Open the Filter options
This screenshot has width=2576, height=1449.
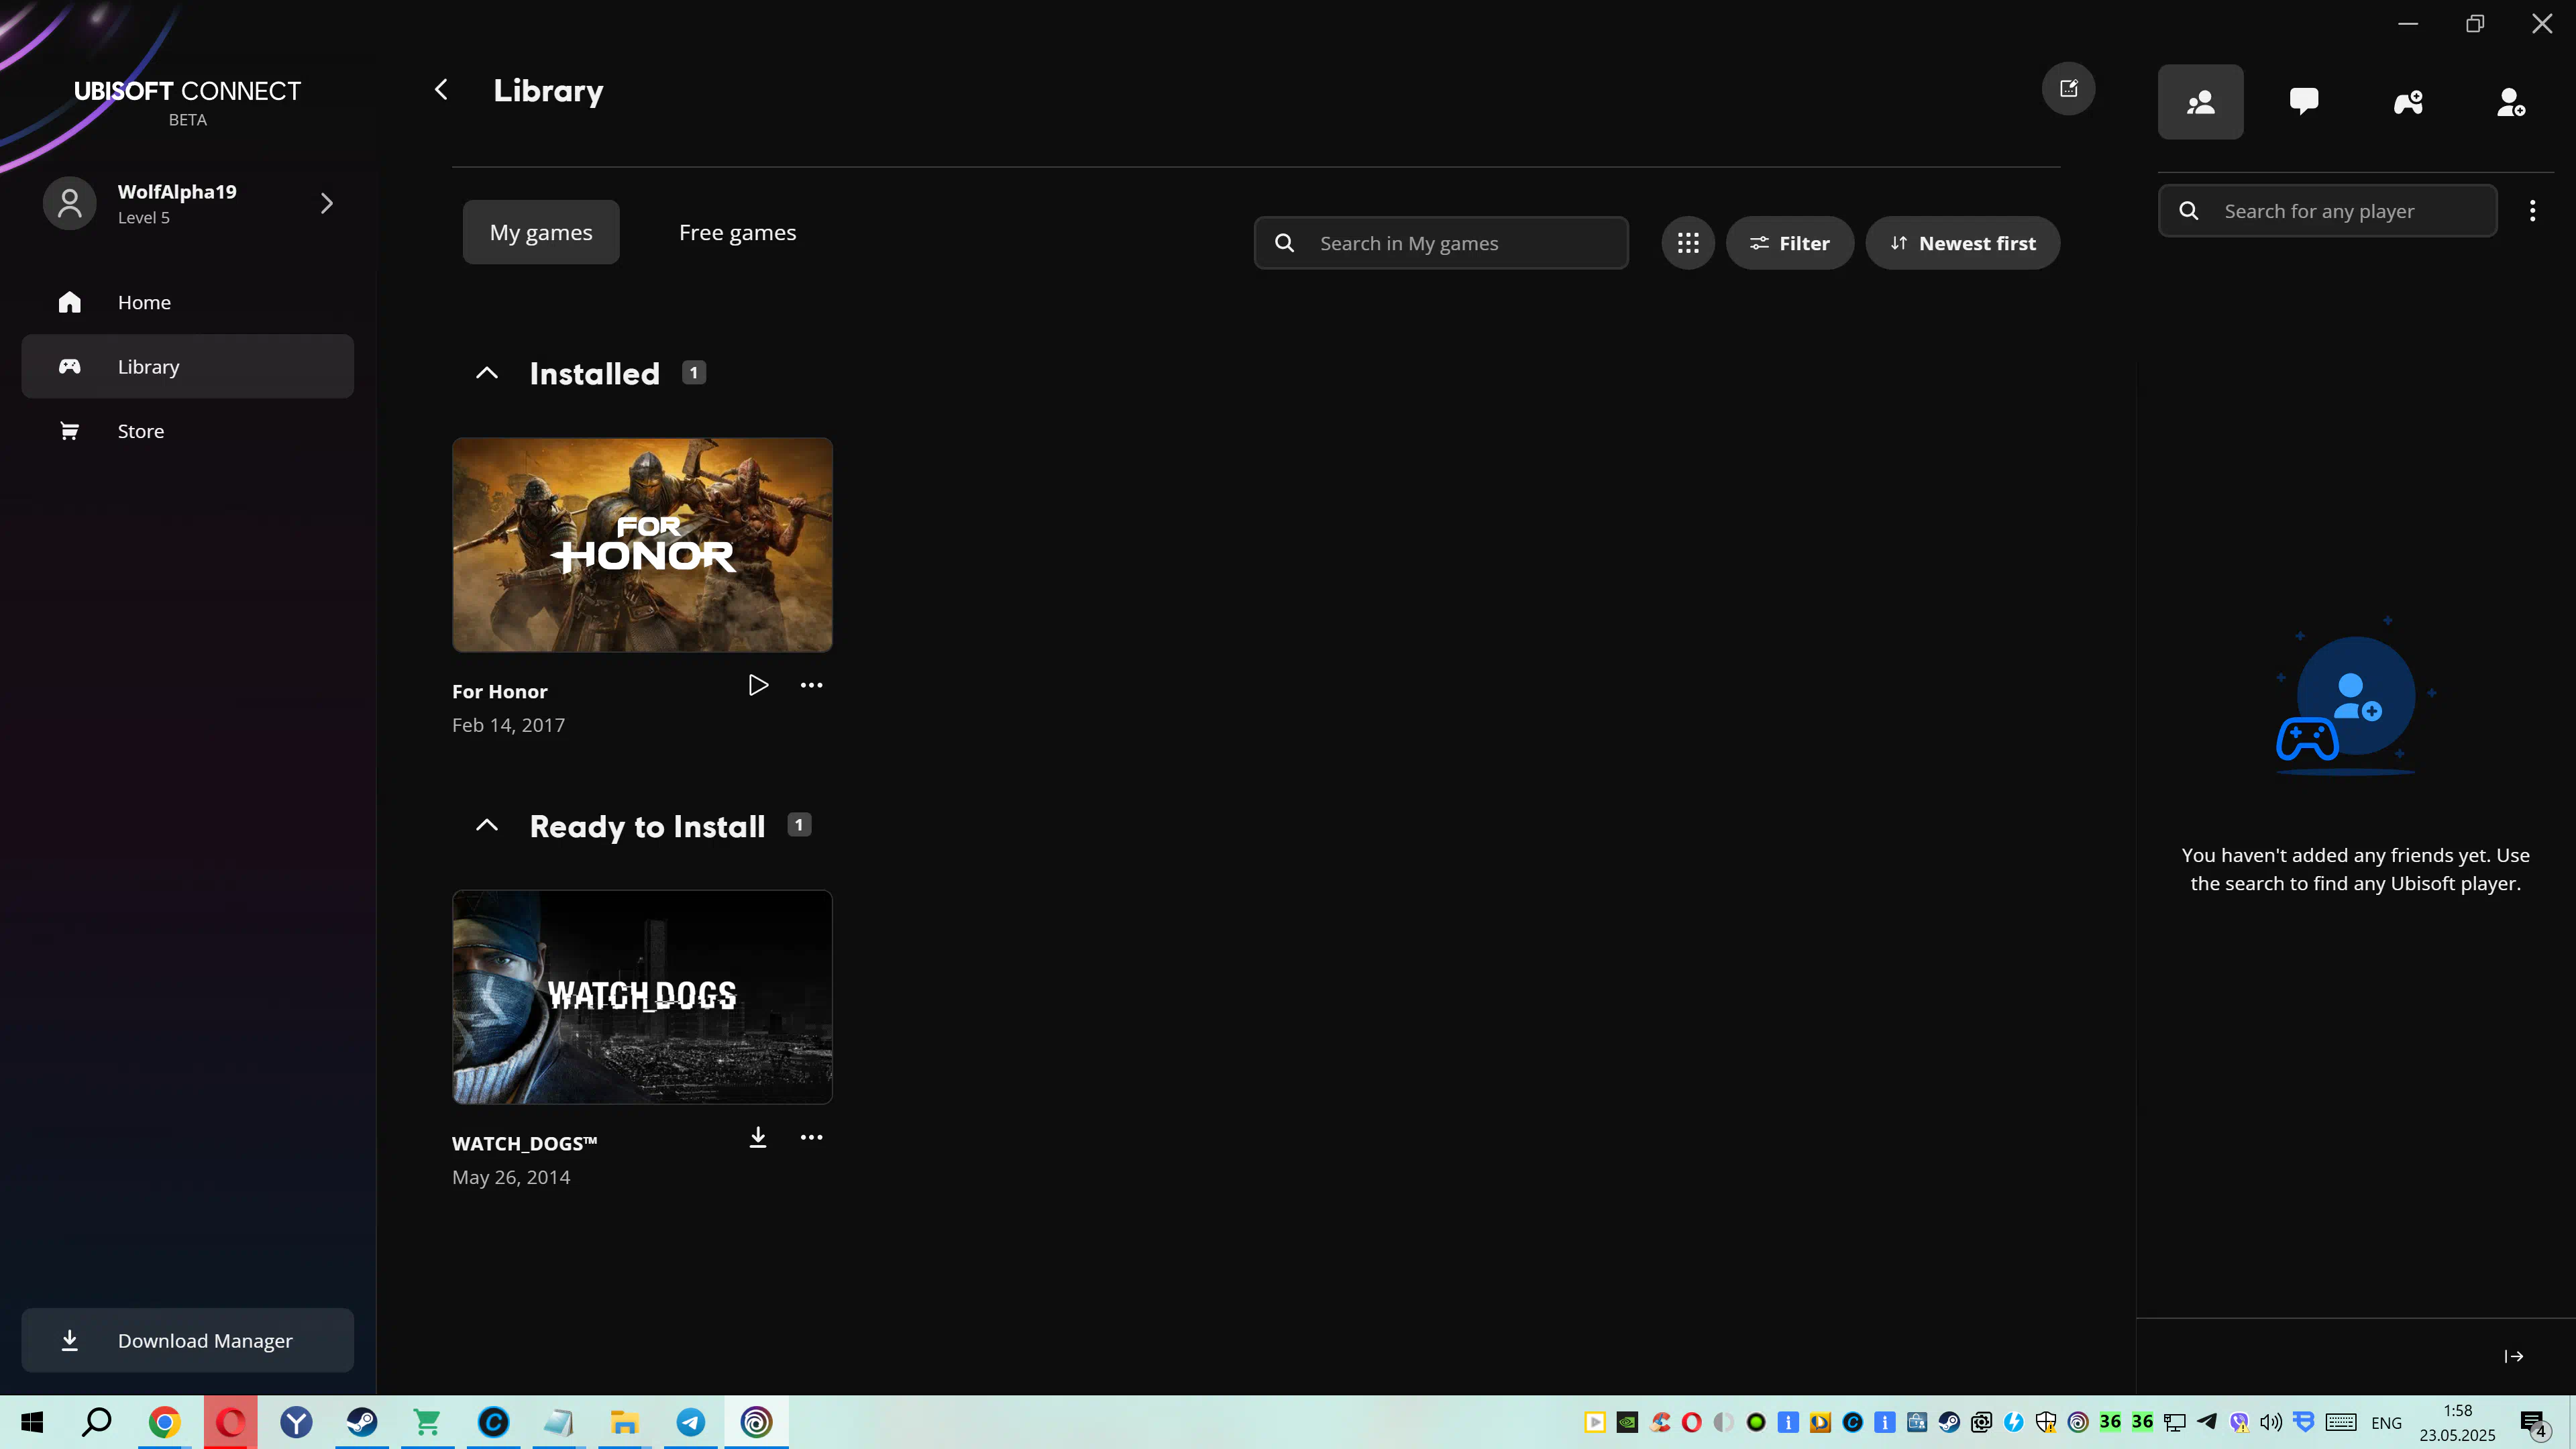(x=1790, y=243)
